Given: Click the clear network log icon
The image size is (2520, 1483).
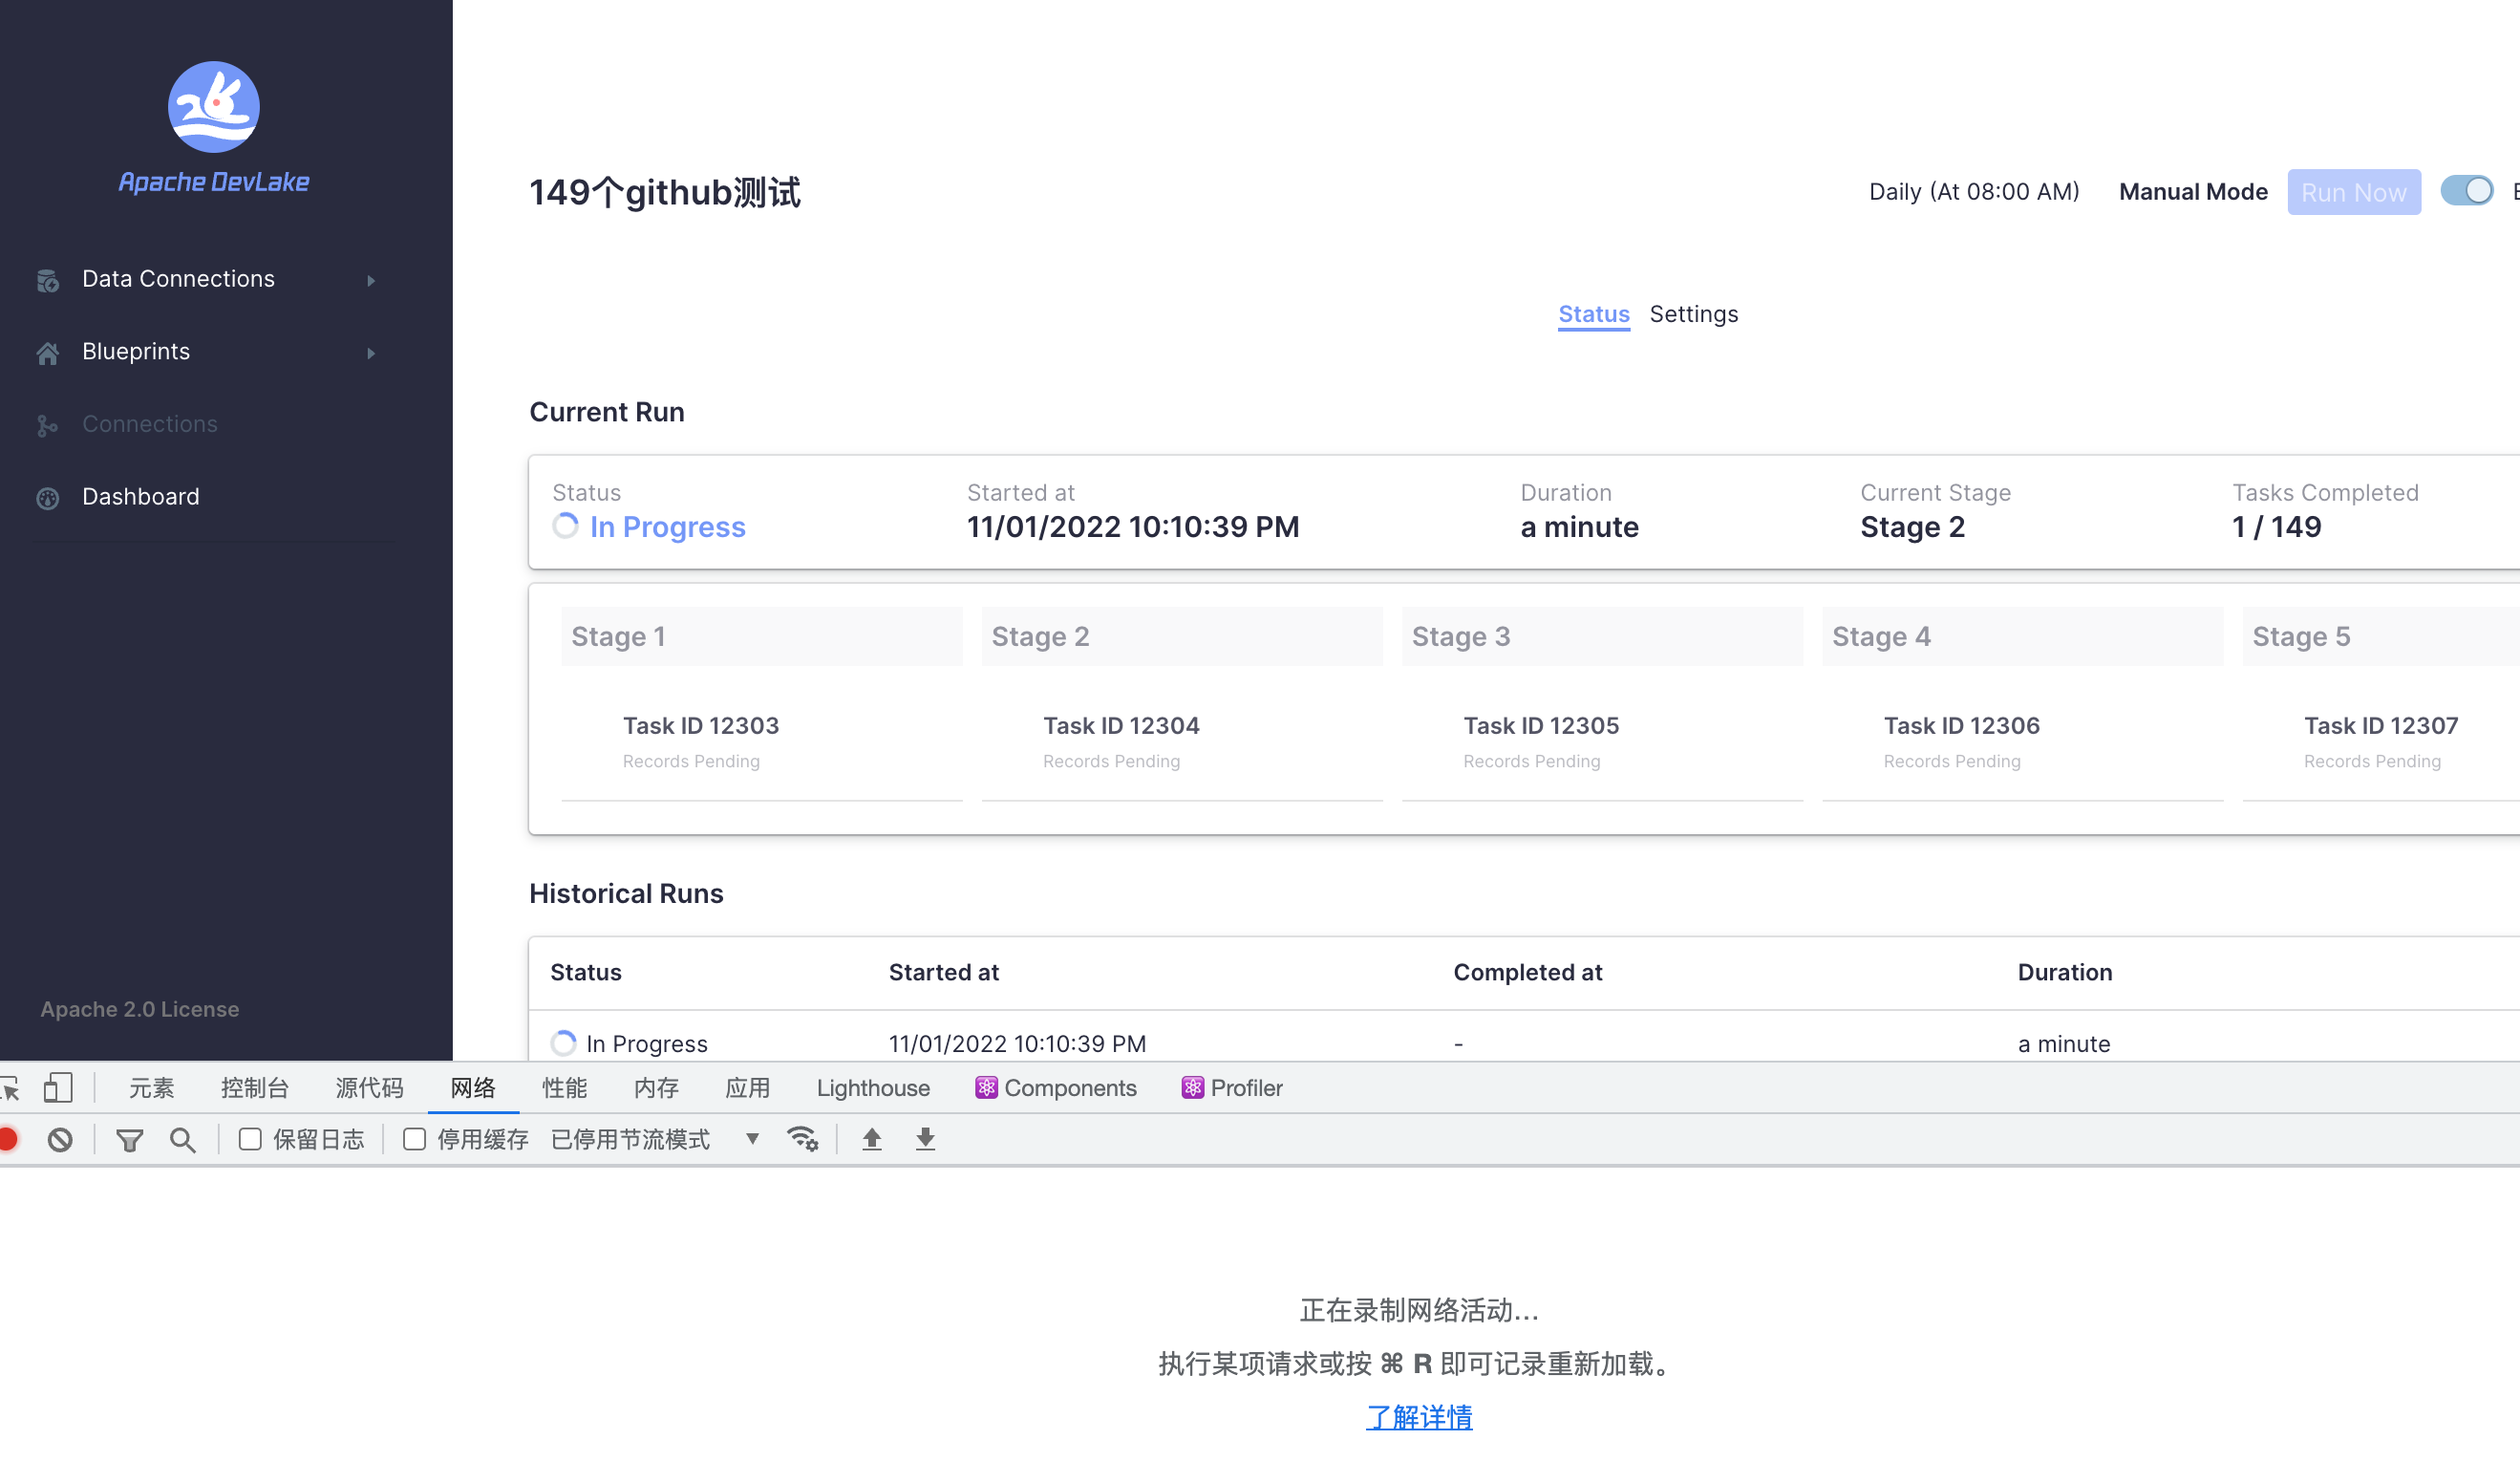Looking at the screenshot, I should [60, 1140].
